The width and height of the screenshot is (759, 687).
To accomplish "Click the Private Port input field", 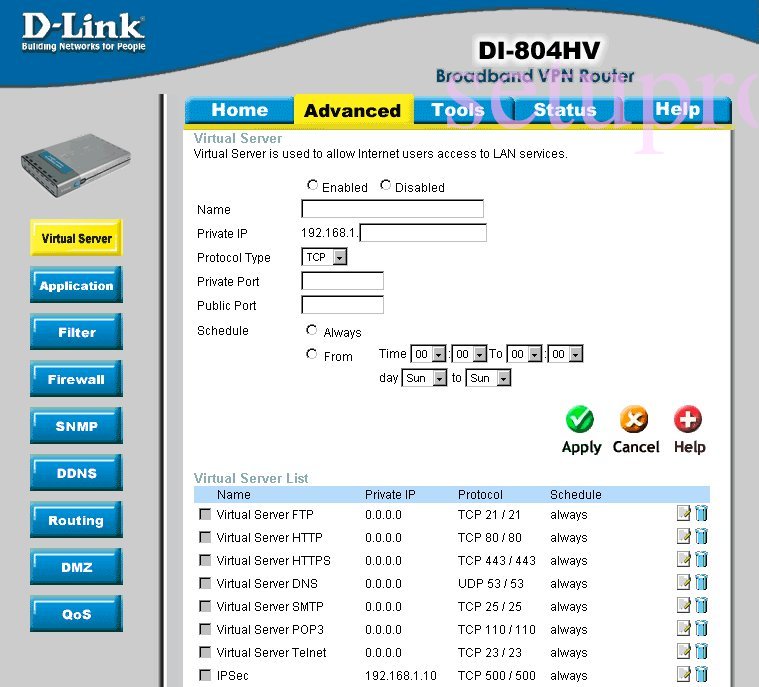I will click(342, 281).
